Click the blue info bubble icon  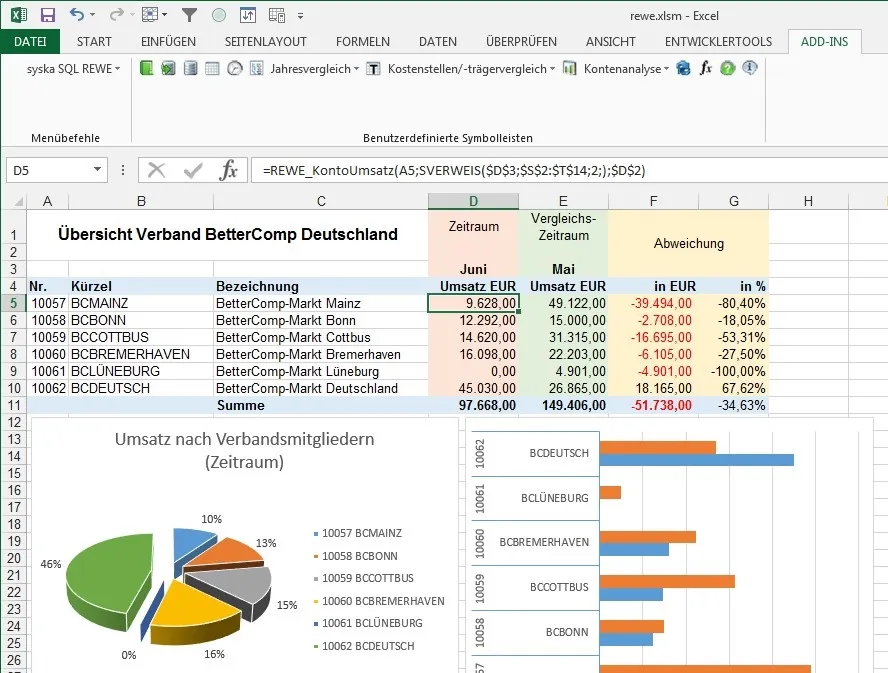pyautogui.click(x=750, y=68)
